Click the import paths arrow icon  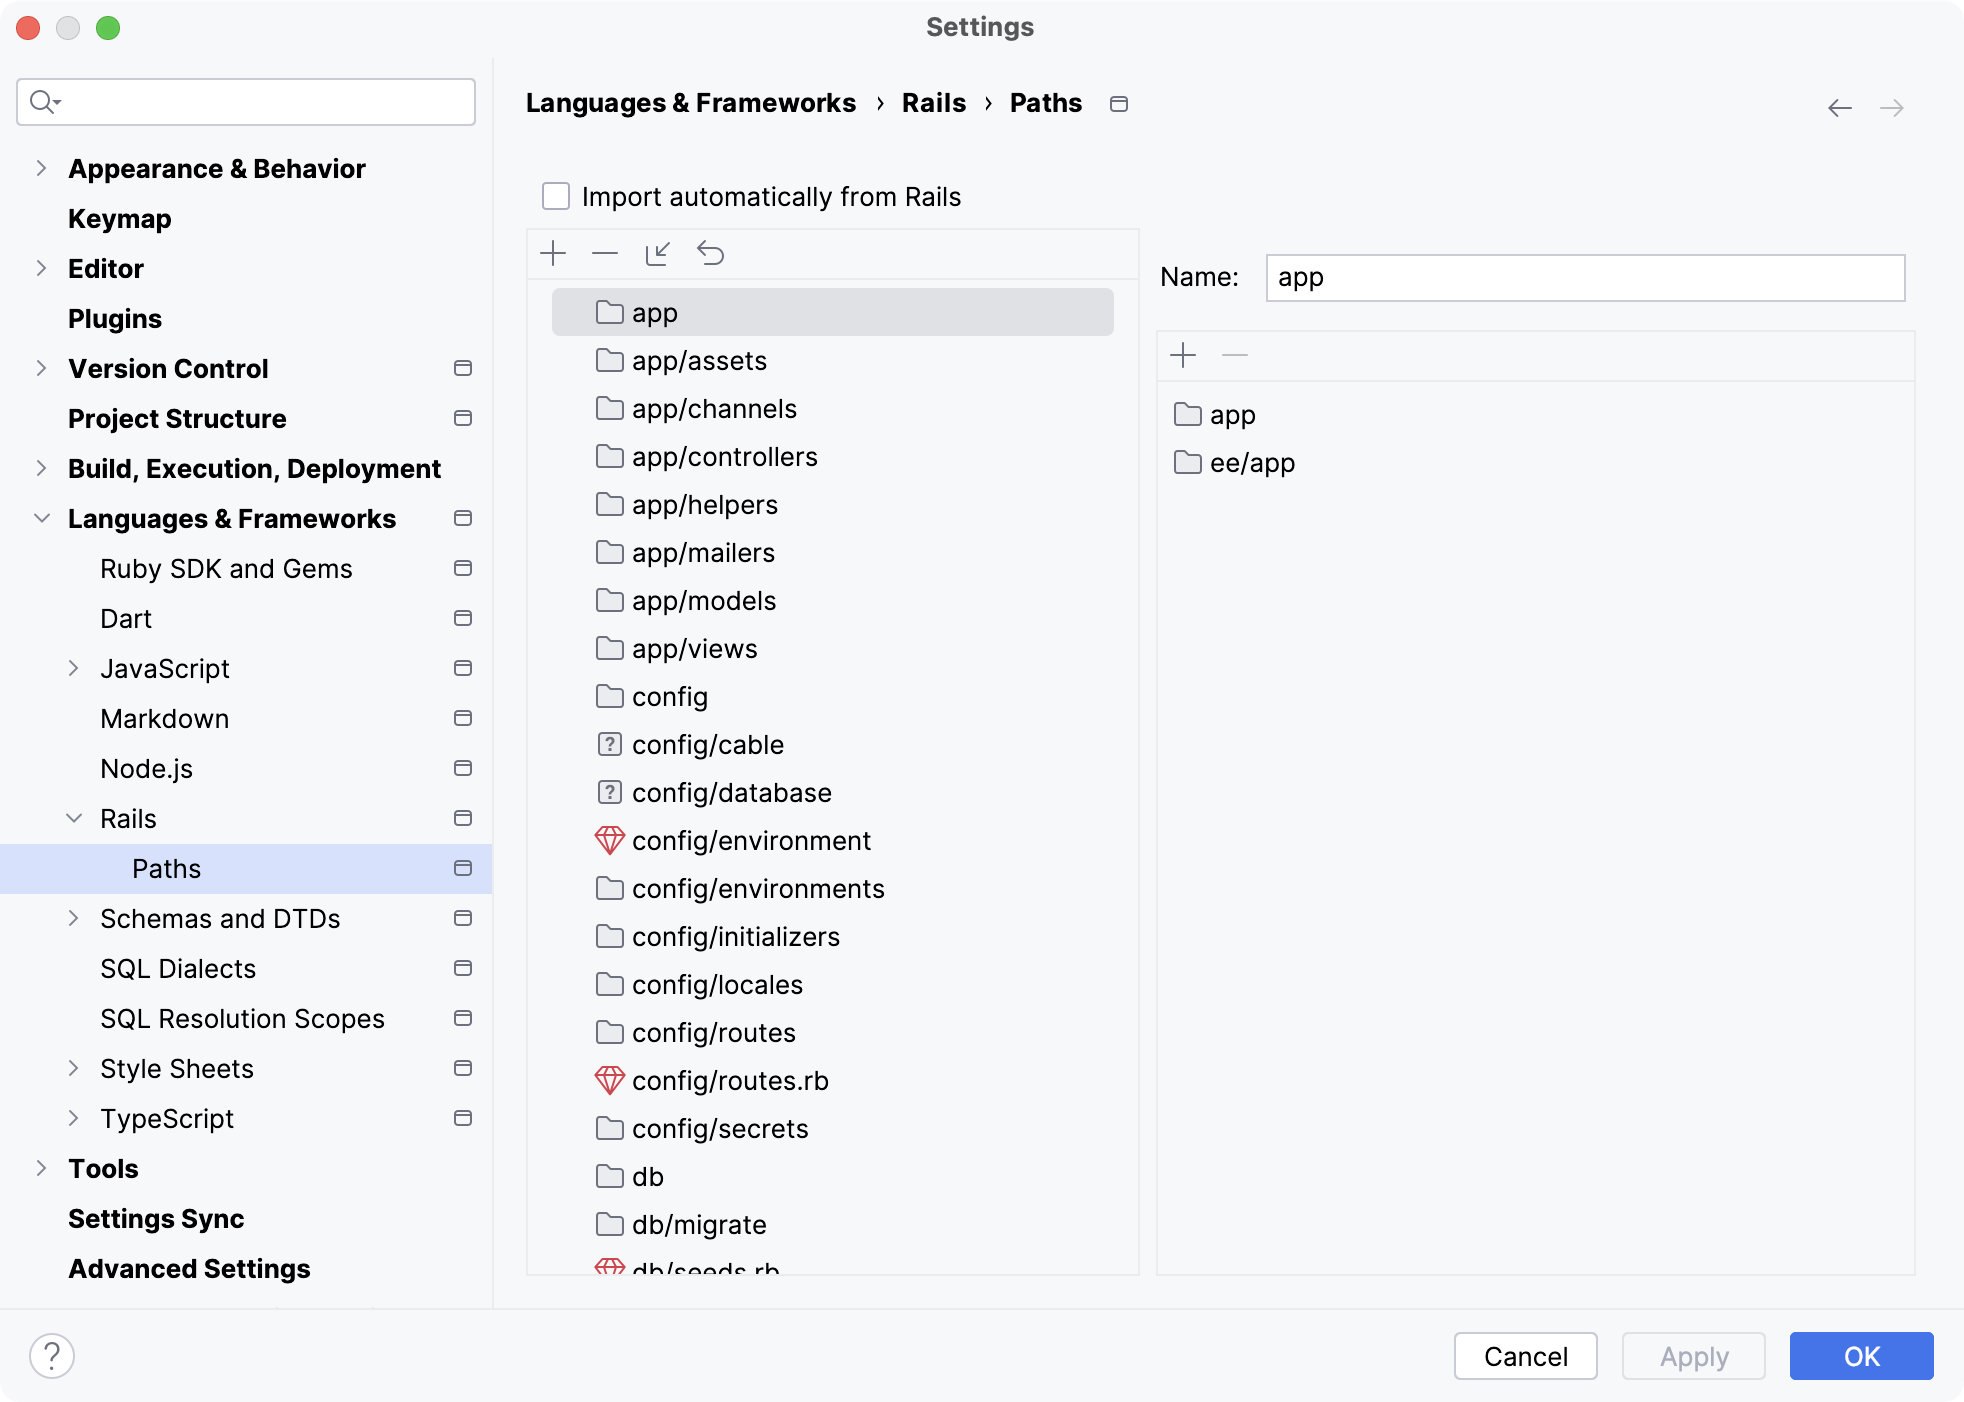pyautogui.click(x=657, y=253)
